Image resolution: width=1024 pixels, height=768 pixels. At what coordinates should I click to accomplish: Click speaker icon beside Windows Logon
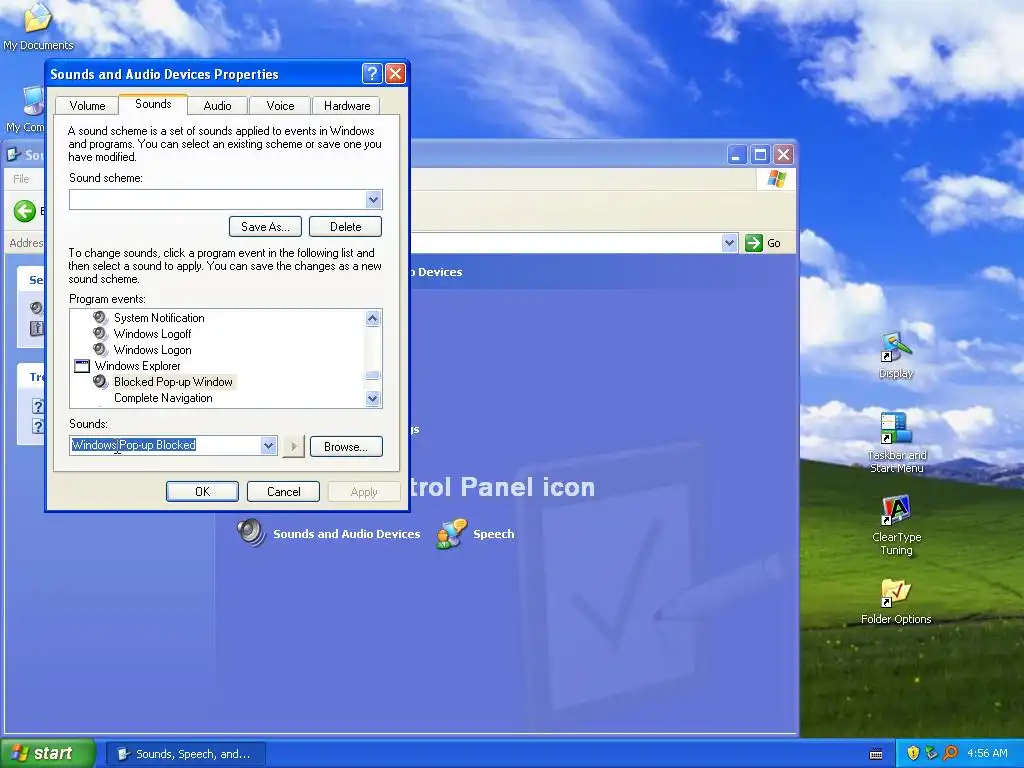[100, 350]
